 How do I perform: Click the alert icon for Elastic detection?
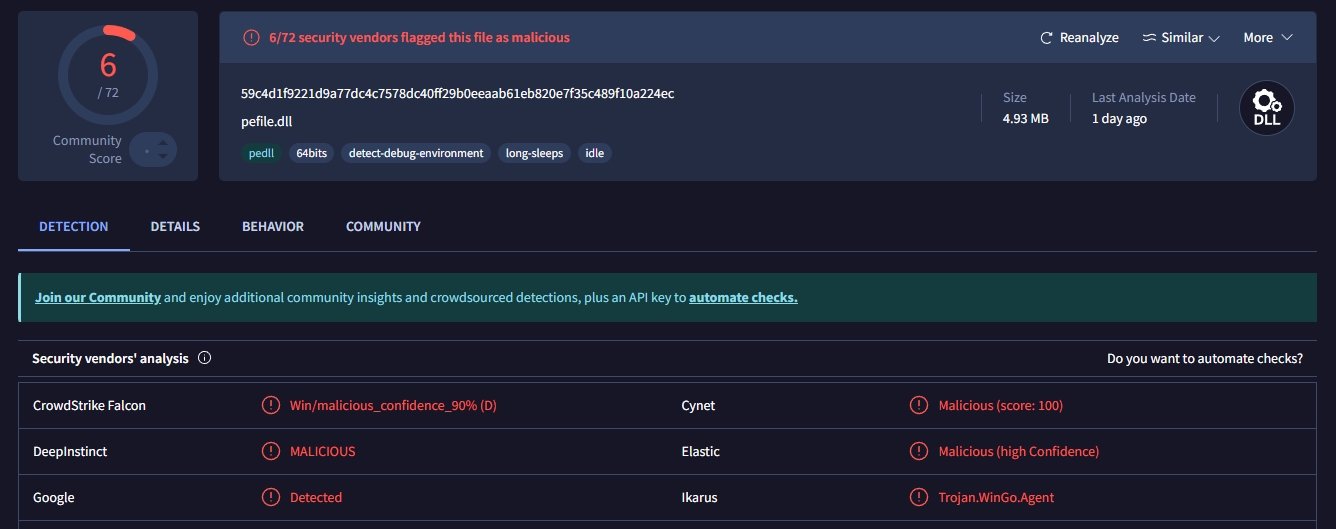(x=919, y=452)
